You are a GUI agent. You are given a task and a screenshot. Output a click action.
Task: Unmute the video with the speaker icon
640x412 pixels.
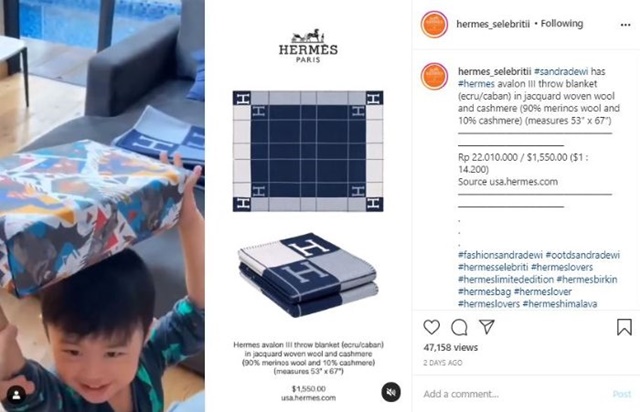[x=391, y=392]
